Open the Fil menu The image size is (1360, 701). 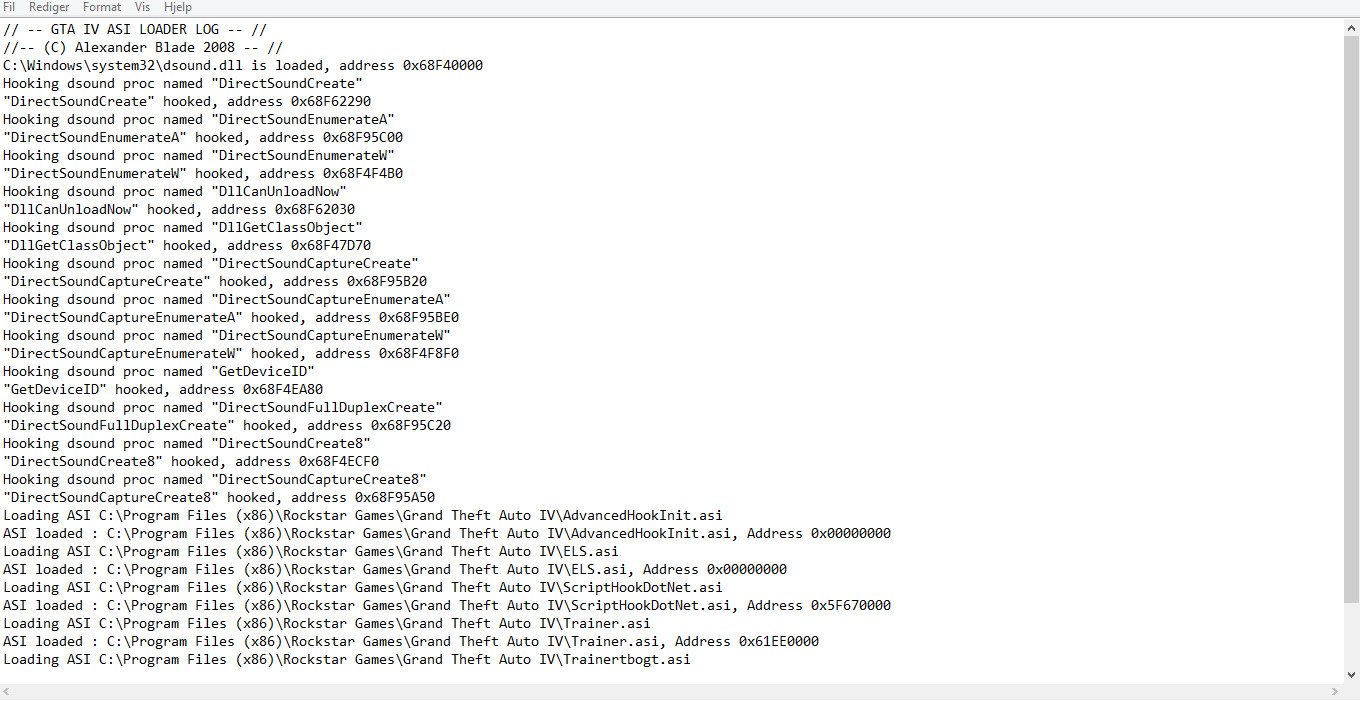pos(9,7)
